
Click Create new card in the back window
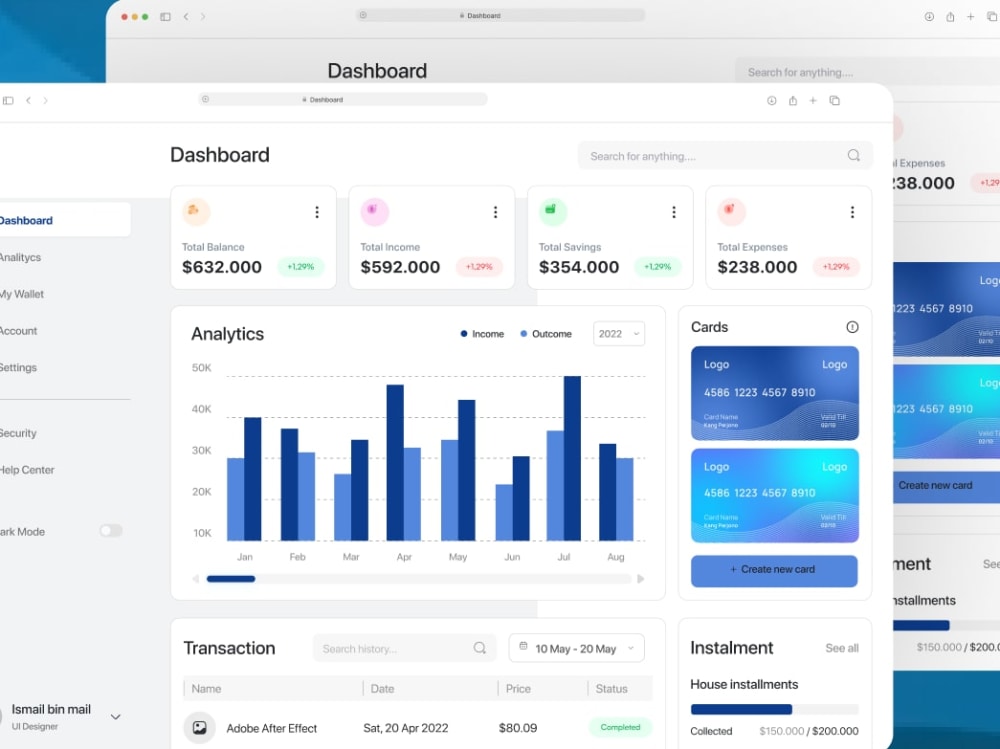(946, 486)
